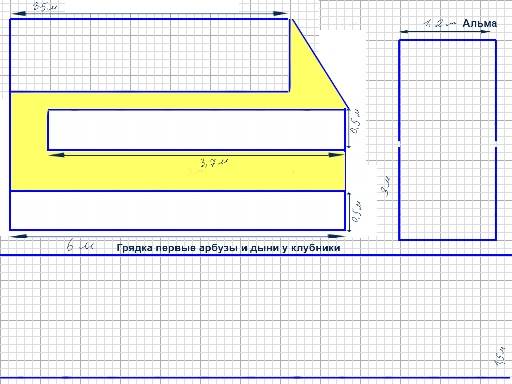512x384 pixels.
Task: Select the diagonal blue line beside the yellow area
Action: [x=320, y=64]
